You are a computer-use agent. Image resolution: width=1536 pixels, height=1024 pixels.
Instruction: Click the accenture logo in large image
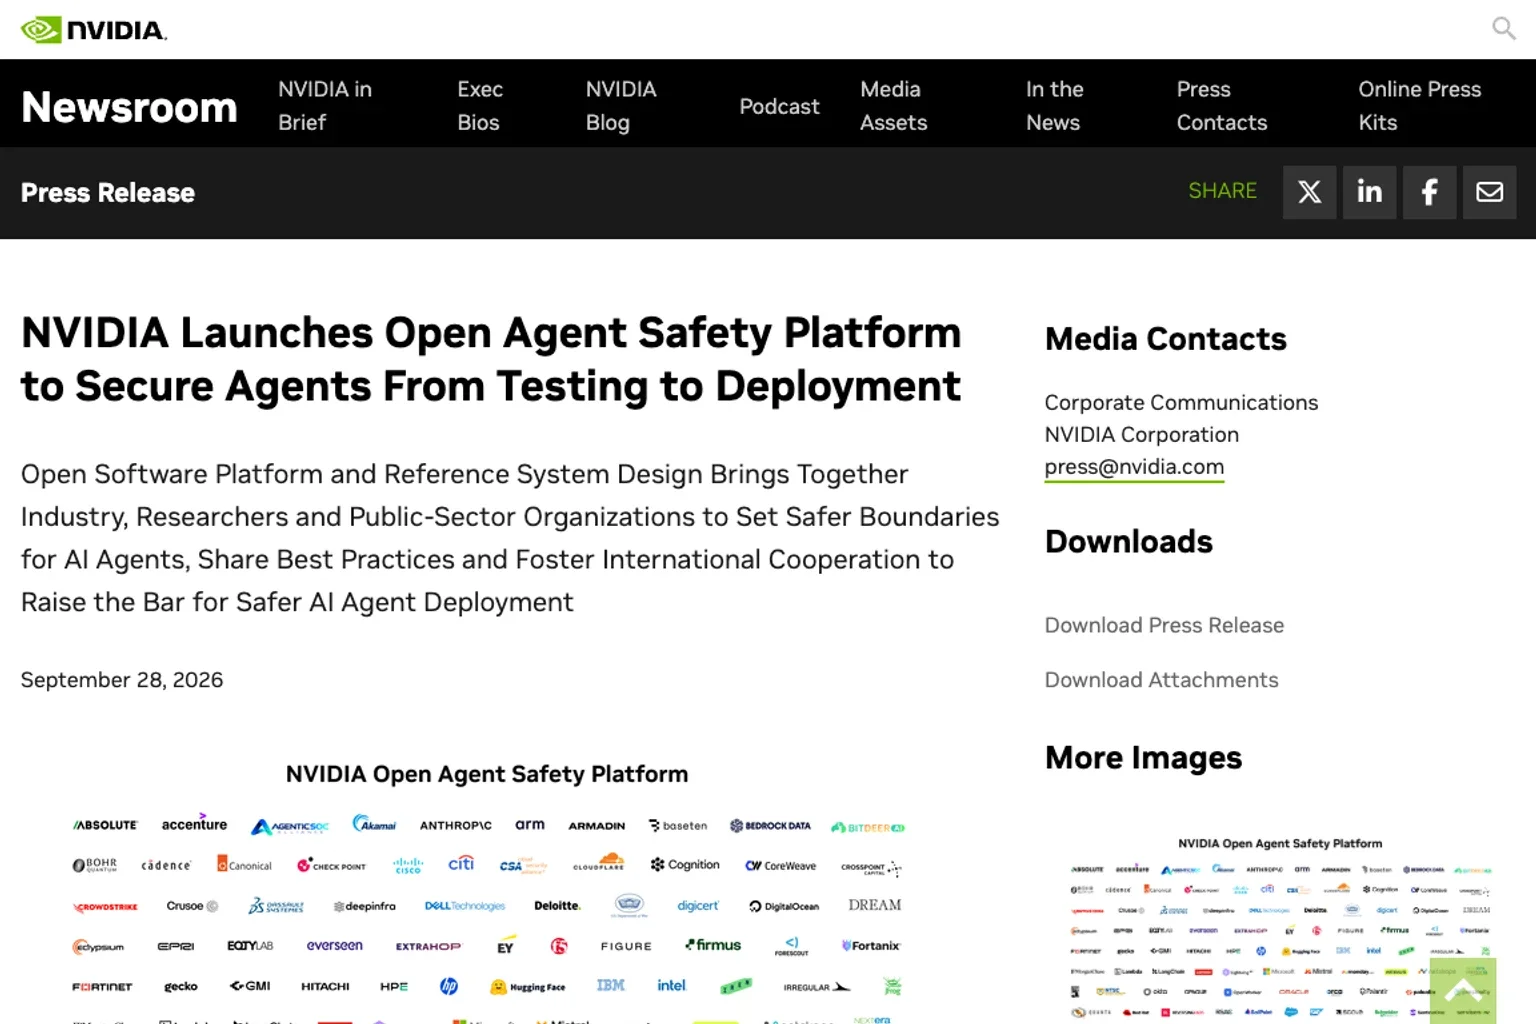pos(194,824)
